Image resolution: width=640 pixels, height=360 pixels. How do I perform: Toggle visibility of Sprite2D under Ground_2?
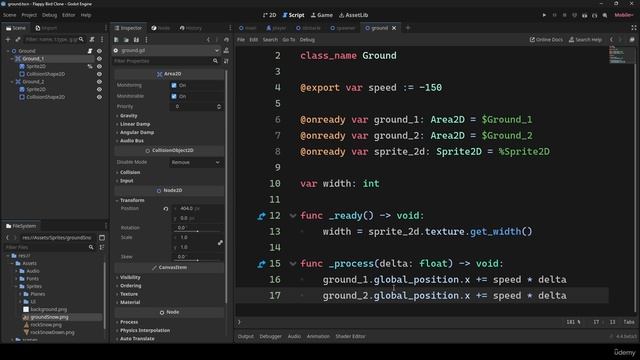99,89
